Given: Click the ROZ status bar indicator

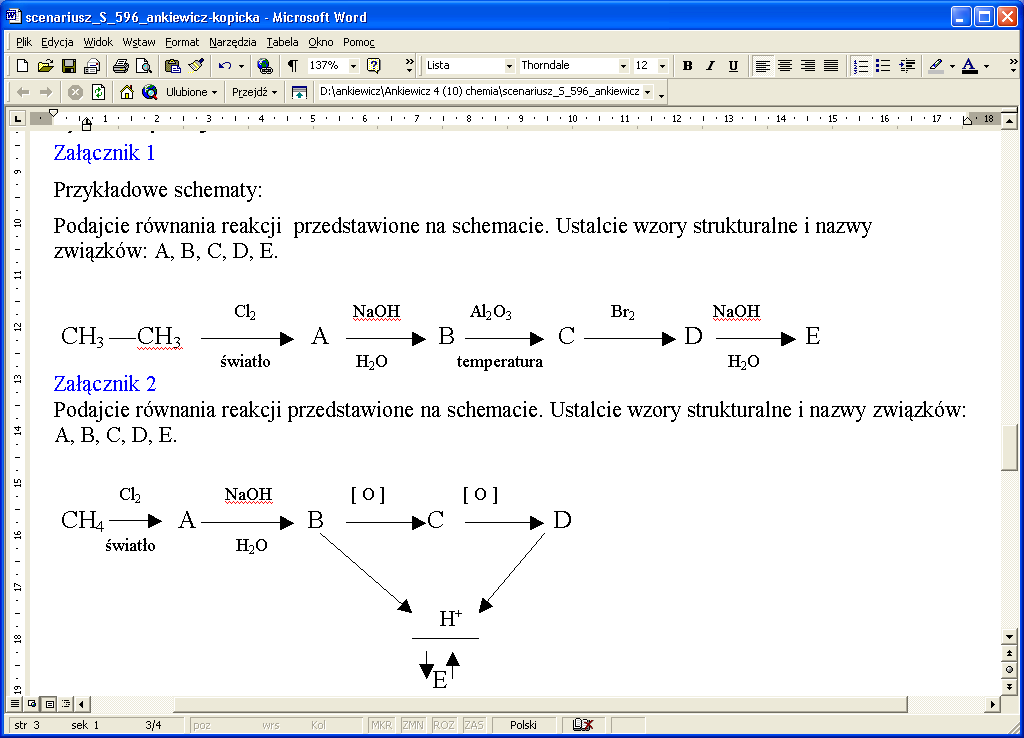Looking at the screenshot, I should [443, 725].
